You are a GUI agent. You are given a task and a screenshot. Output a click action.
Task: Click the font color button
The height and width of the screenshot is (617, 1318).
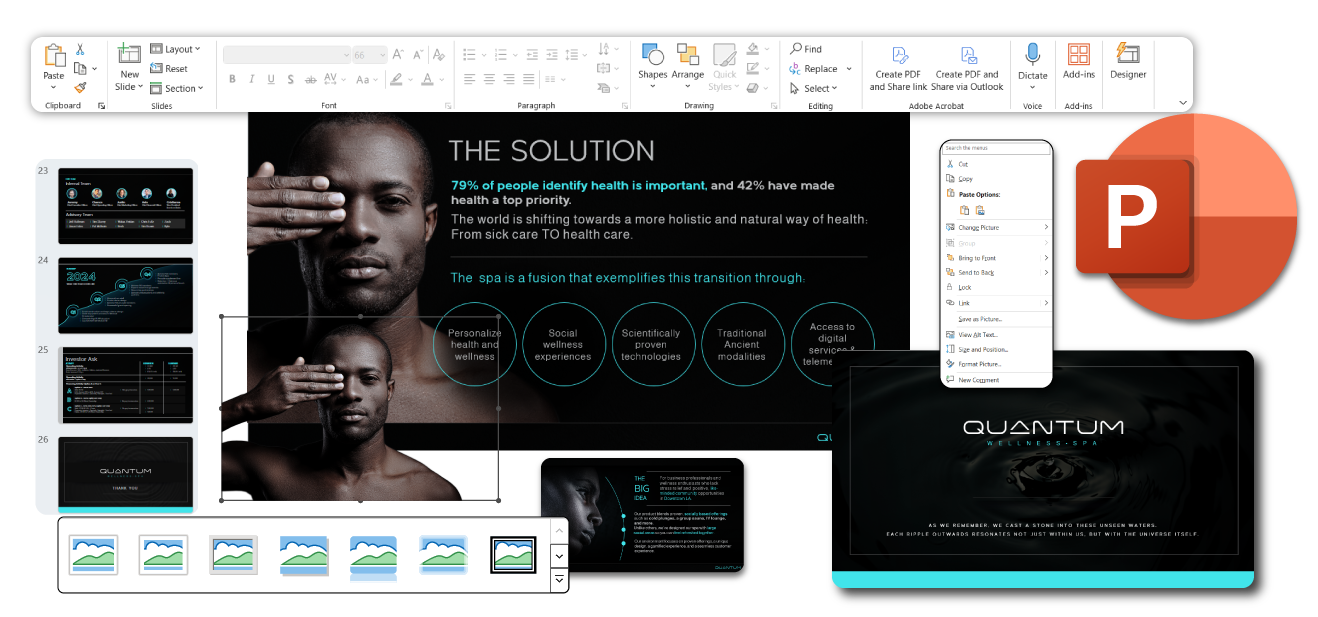click(x=428, y=80)
